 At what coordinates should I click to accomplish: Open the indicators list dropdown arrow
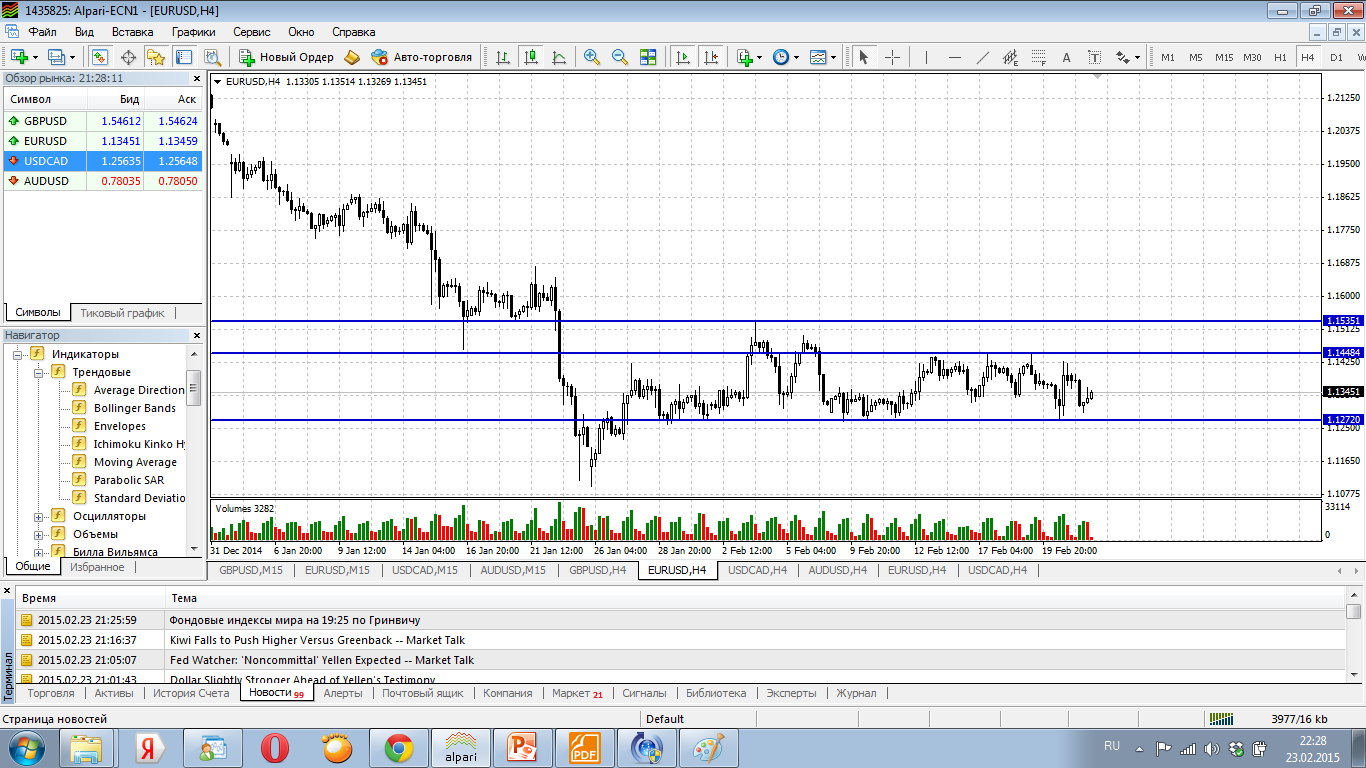coord(760,57)
